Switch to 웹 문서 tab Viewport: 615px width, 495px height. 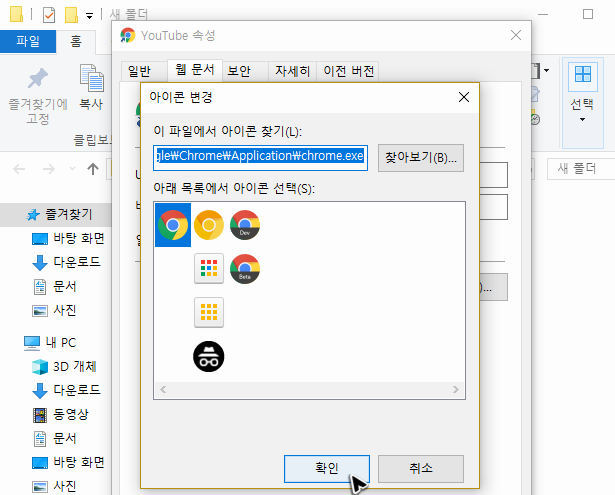tap(195, 70)
